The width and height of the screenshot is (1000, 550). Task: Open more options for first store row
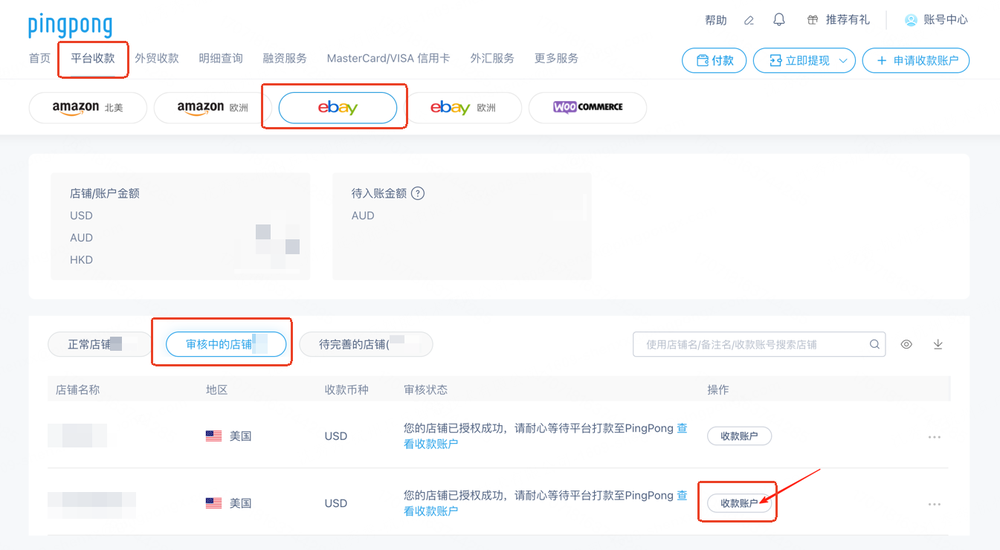pos(934,437)
